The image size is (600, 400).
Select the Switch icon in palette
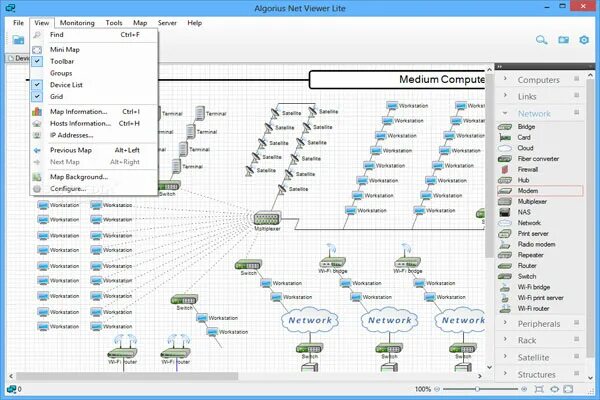(505, 276)
